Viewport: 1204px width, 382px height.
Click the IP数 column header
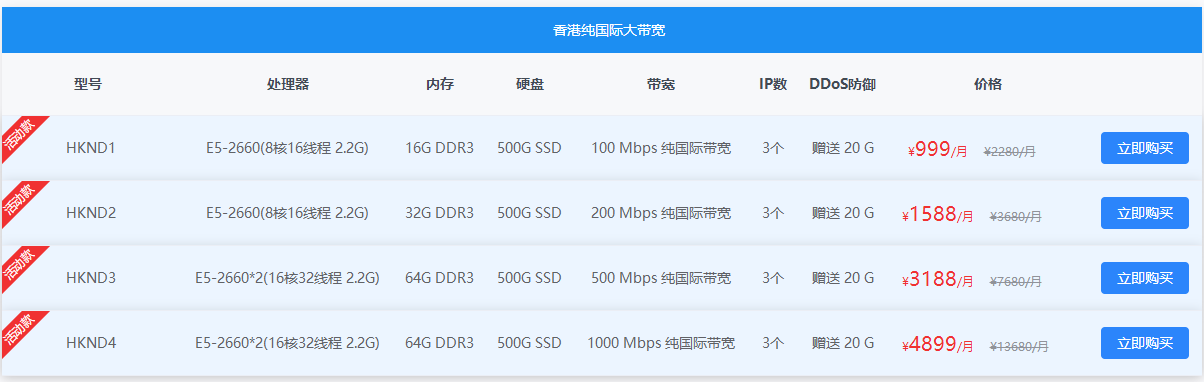pyautogui.click(x=773, y=84)
